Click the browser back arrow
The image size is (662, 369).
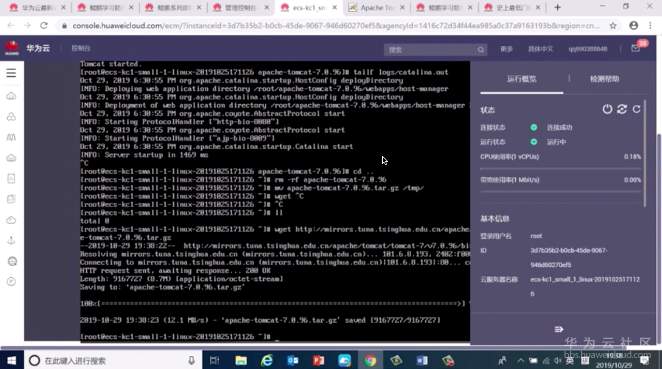click(11, 26)
